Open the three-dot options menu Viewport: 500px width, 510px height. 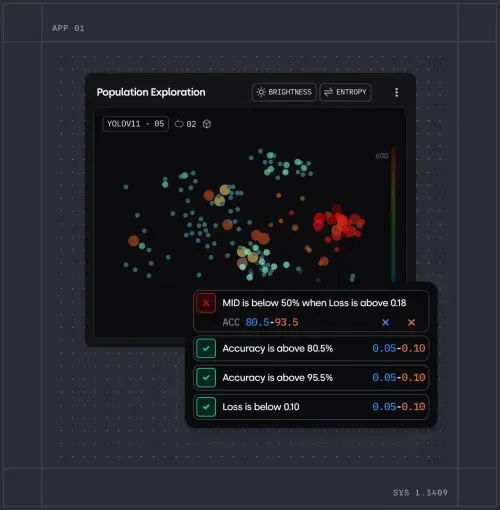(396, 92)
